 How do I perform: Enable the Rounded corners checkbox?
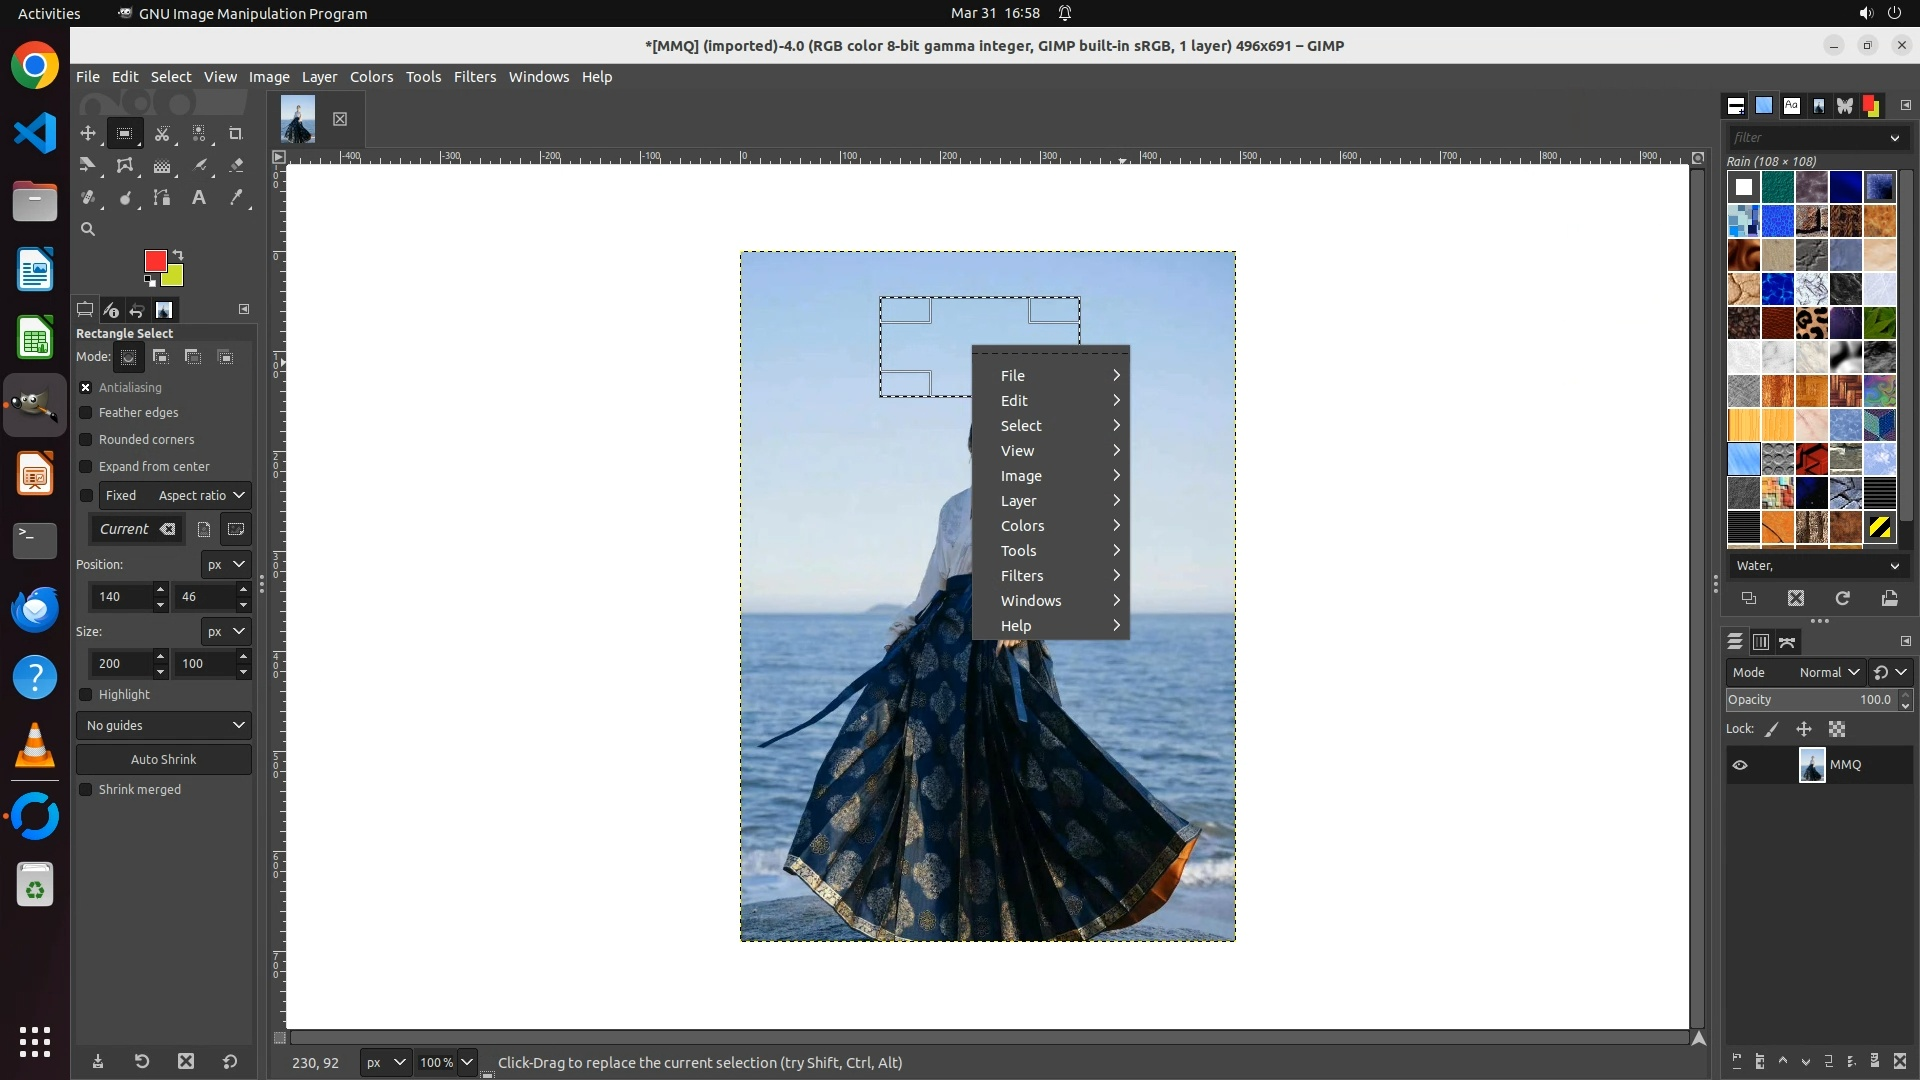pyautogui.click(x=86, y=440)
